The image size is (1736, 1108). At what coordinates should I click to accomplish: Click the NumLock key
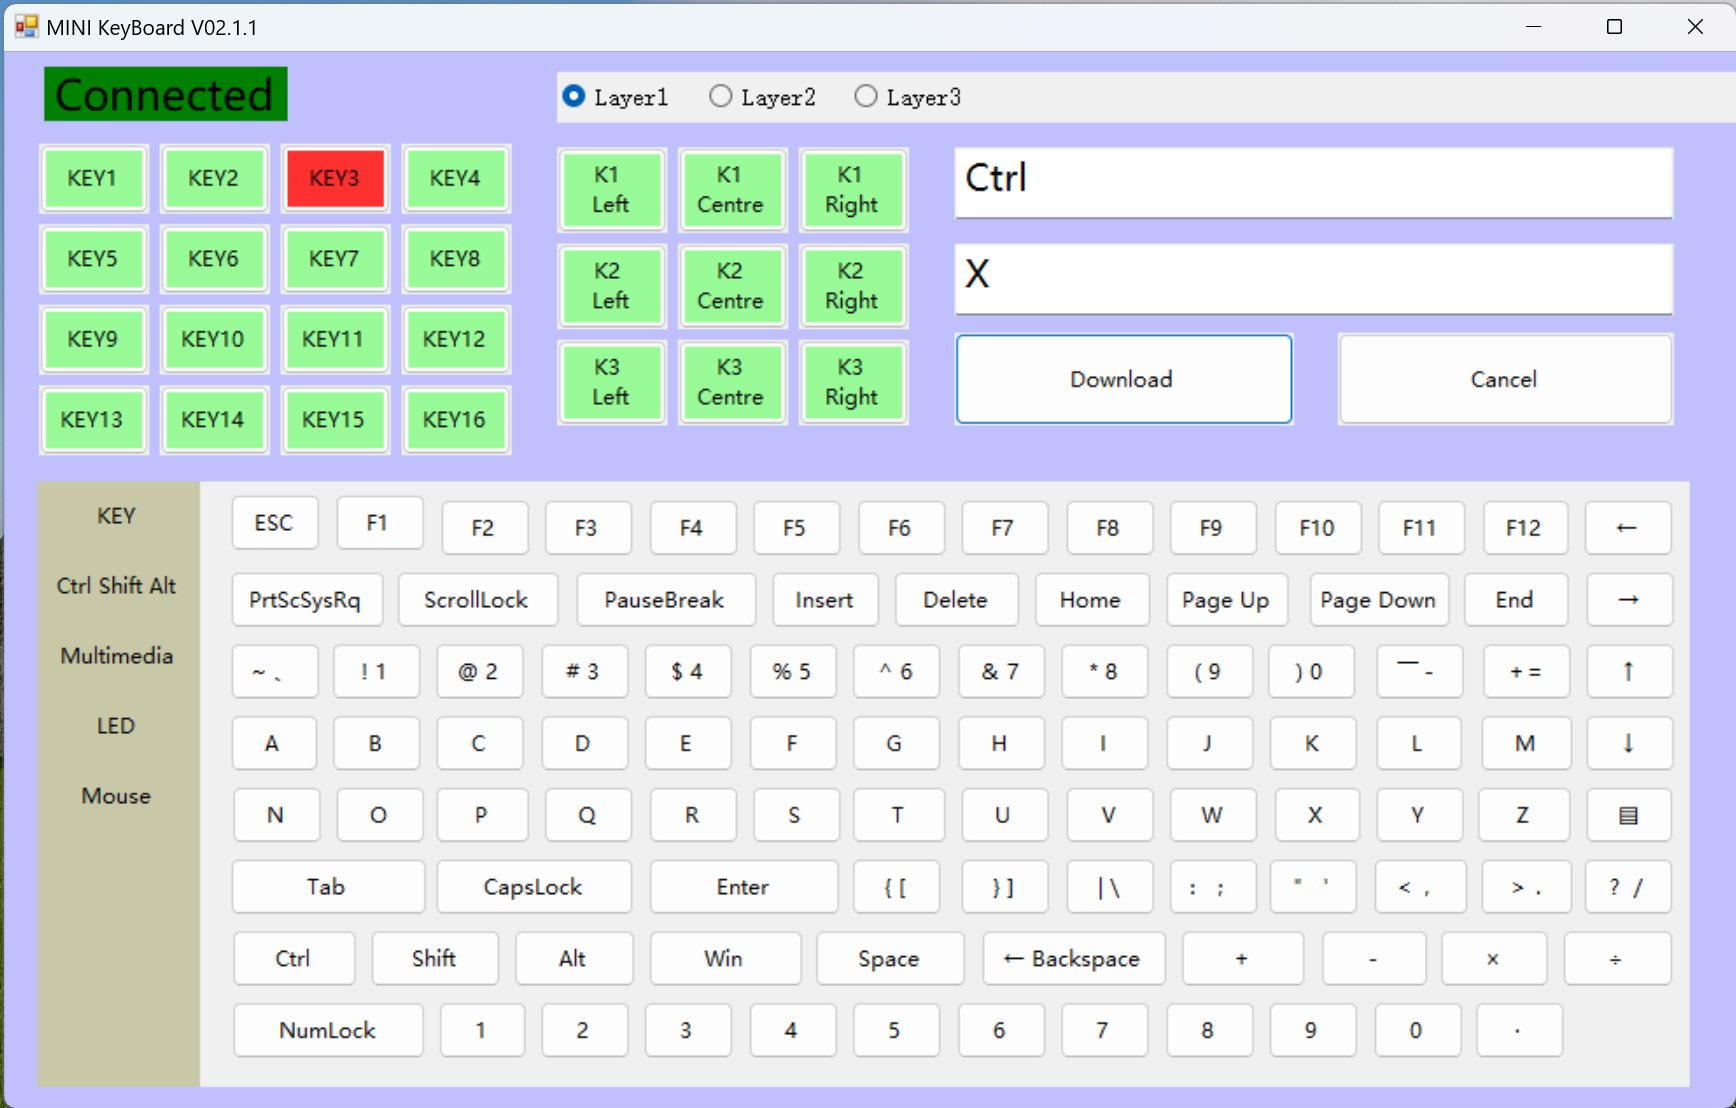click(x=327, y=1030)
